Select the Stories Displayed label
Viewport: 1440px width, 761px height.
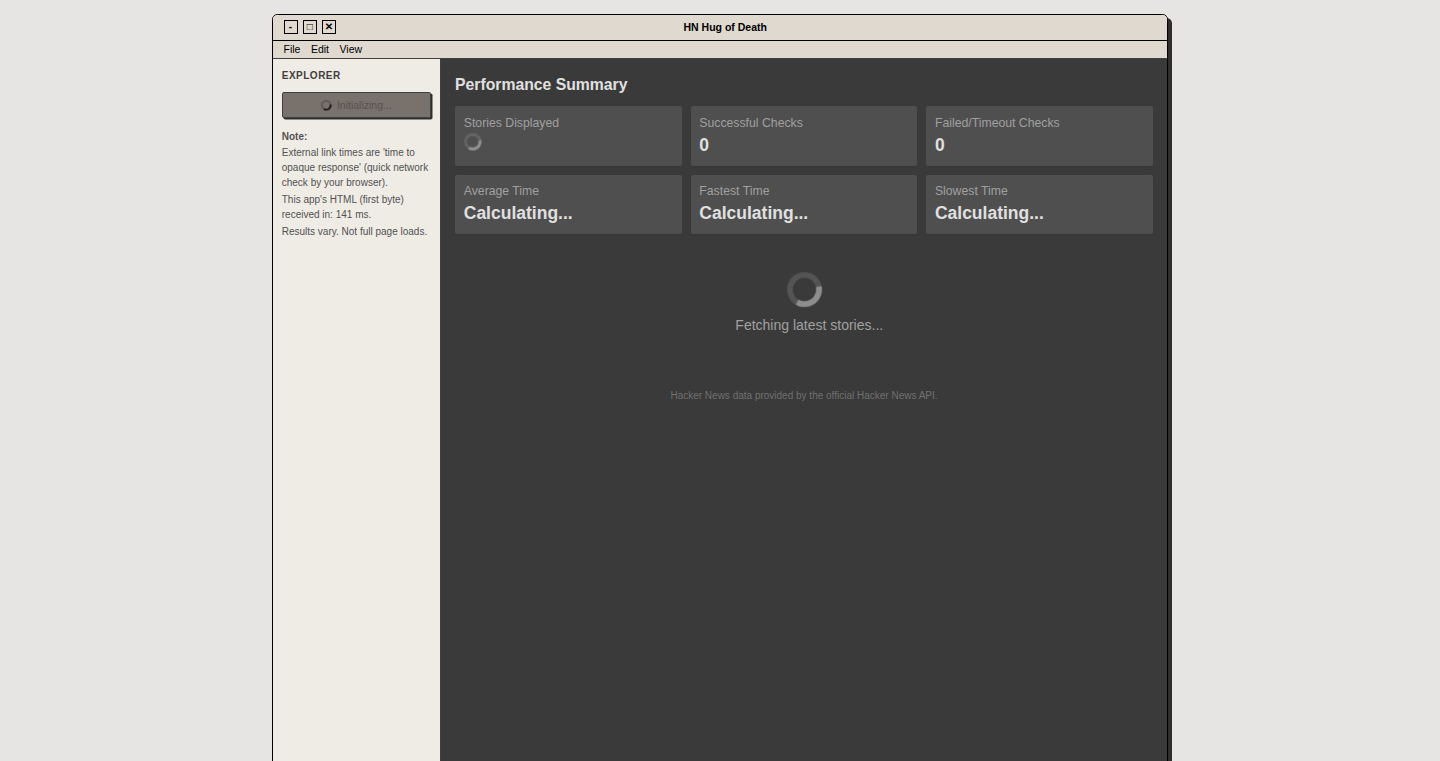[x=511, y=123]
